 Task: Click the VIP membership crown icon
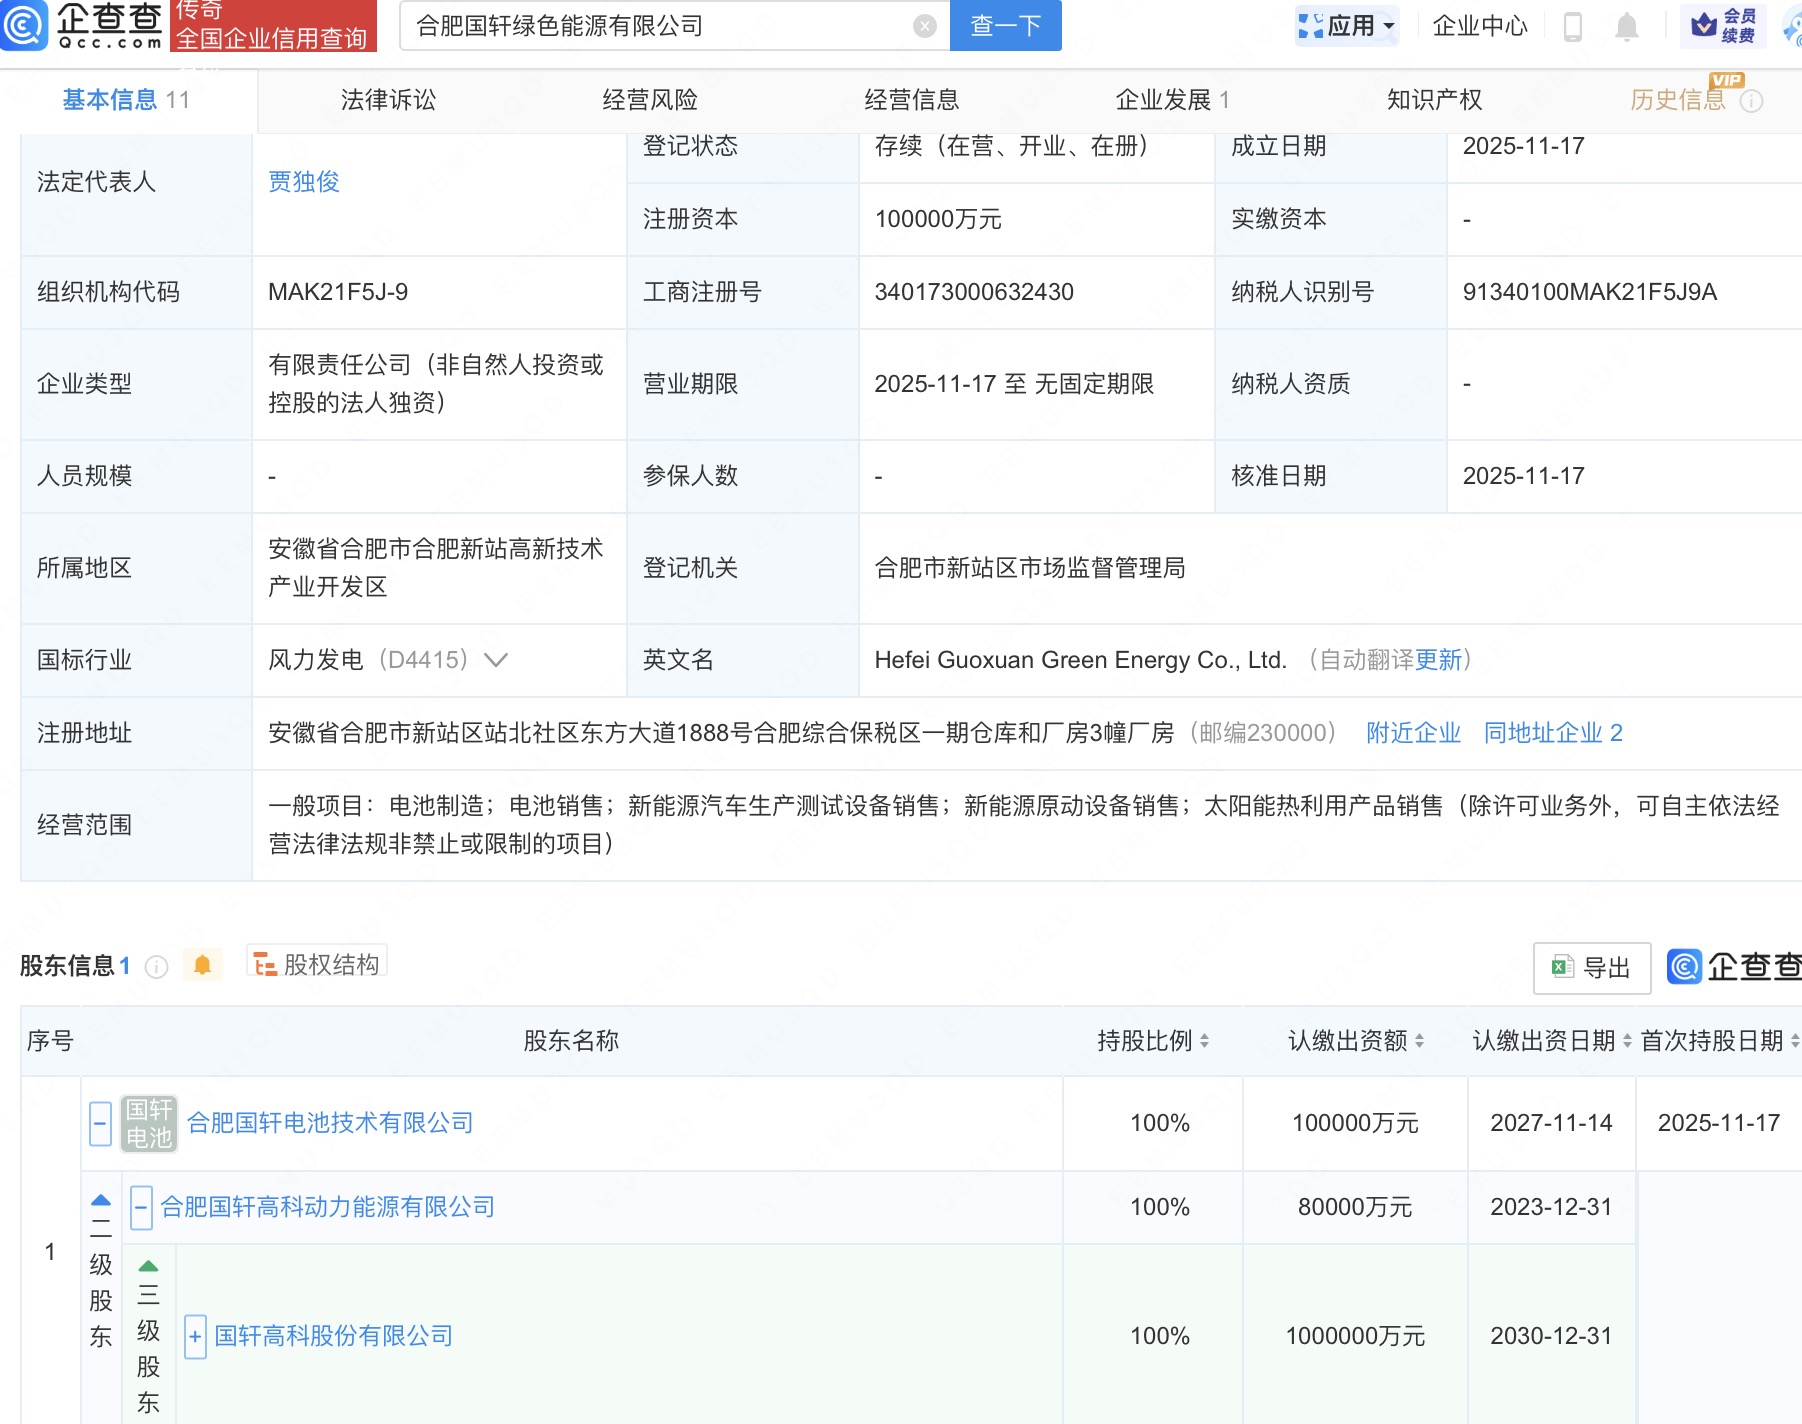tap(1704, 26)
